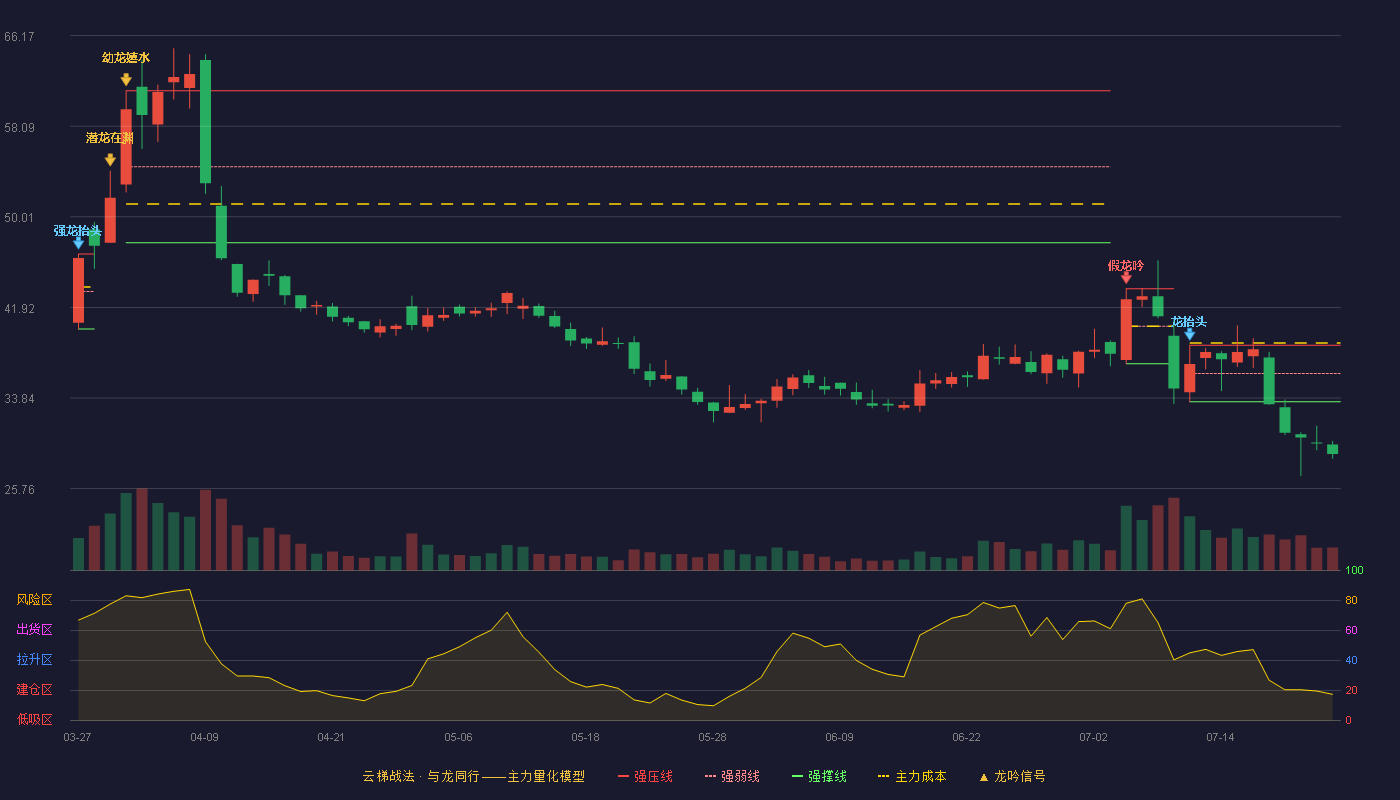1400x800 pixels.
Task: Click the 41.92 price axis label
Action: tap(19, 309)
